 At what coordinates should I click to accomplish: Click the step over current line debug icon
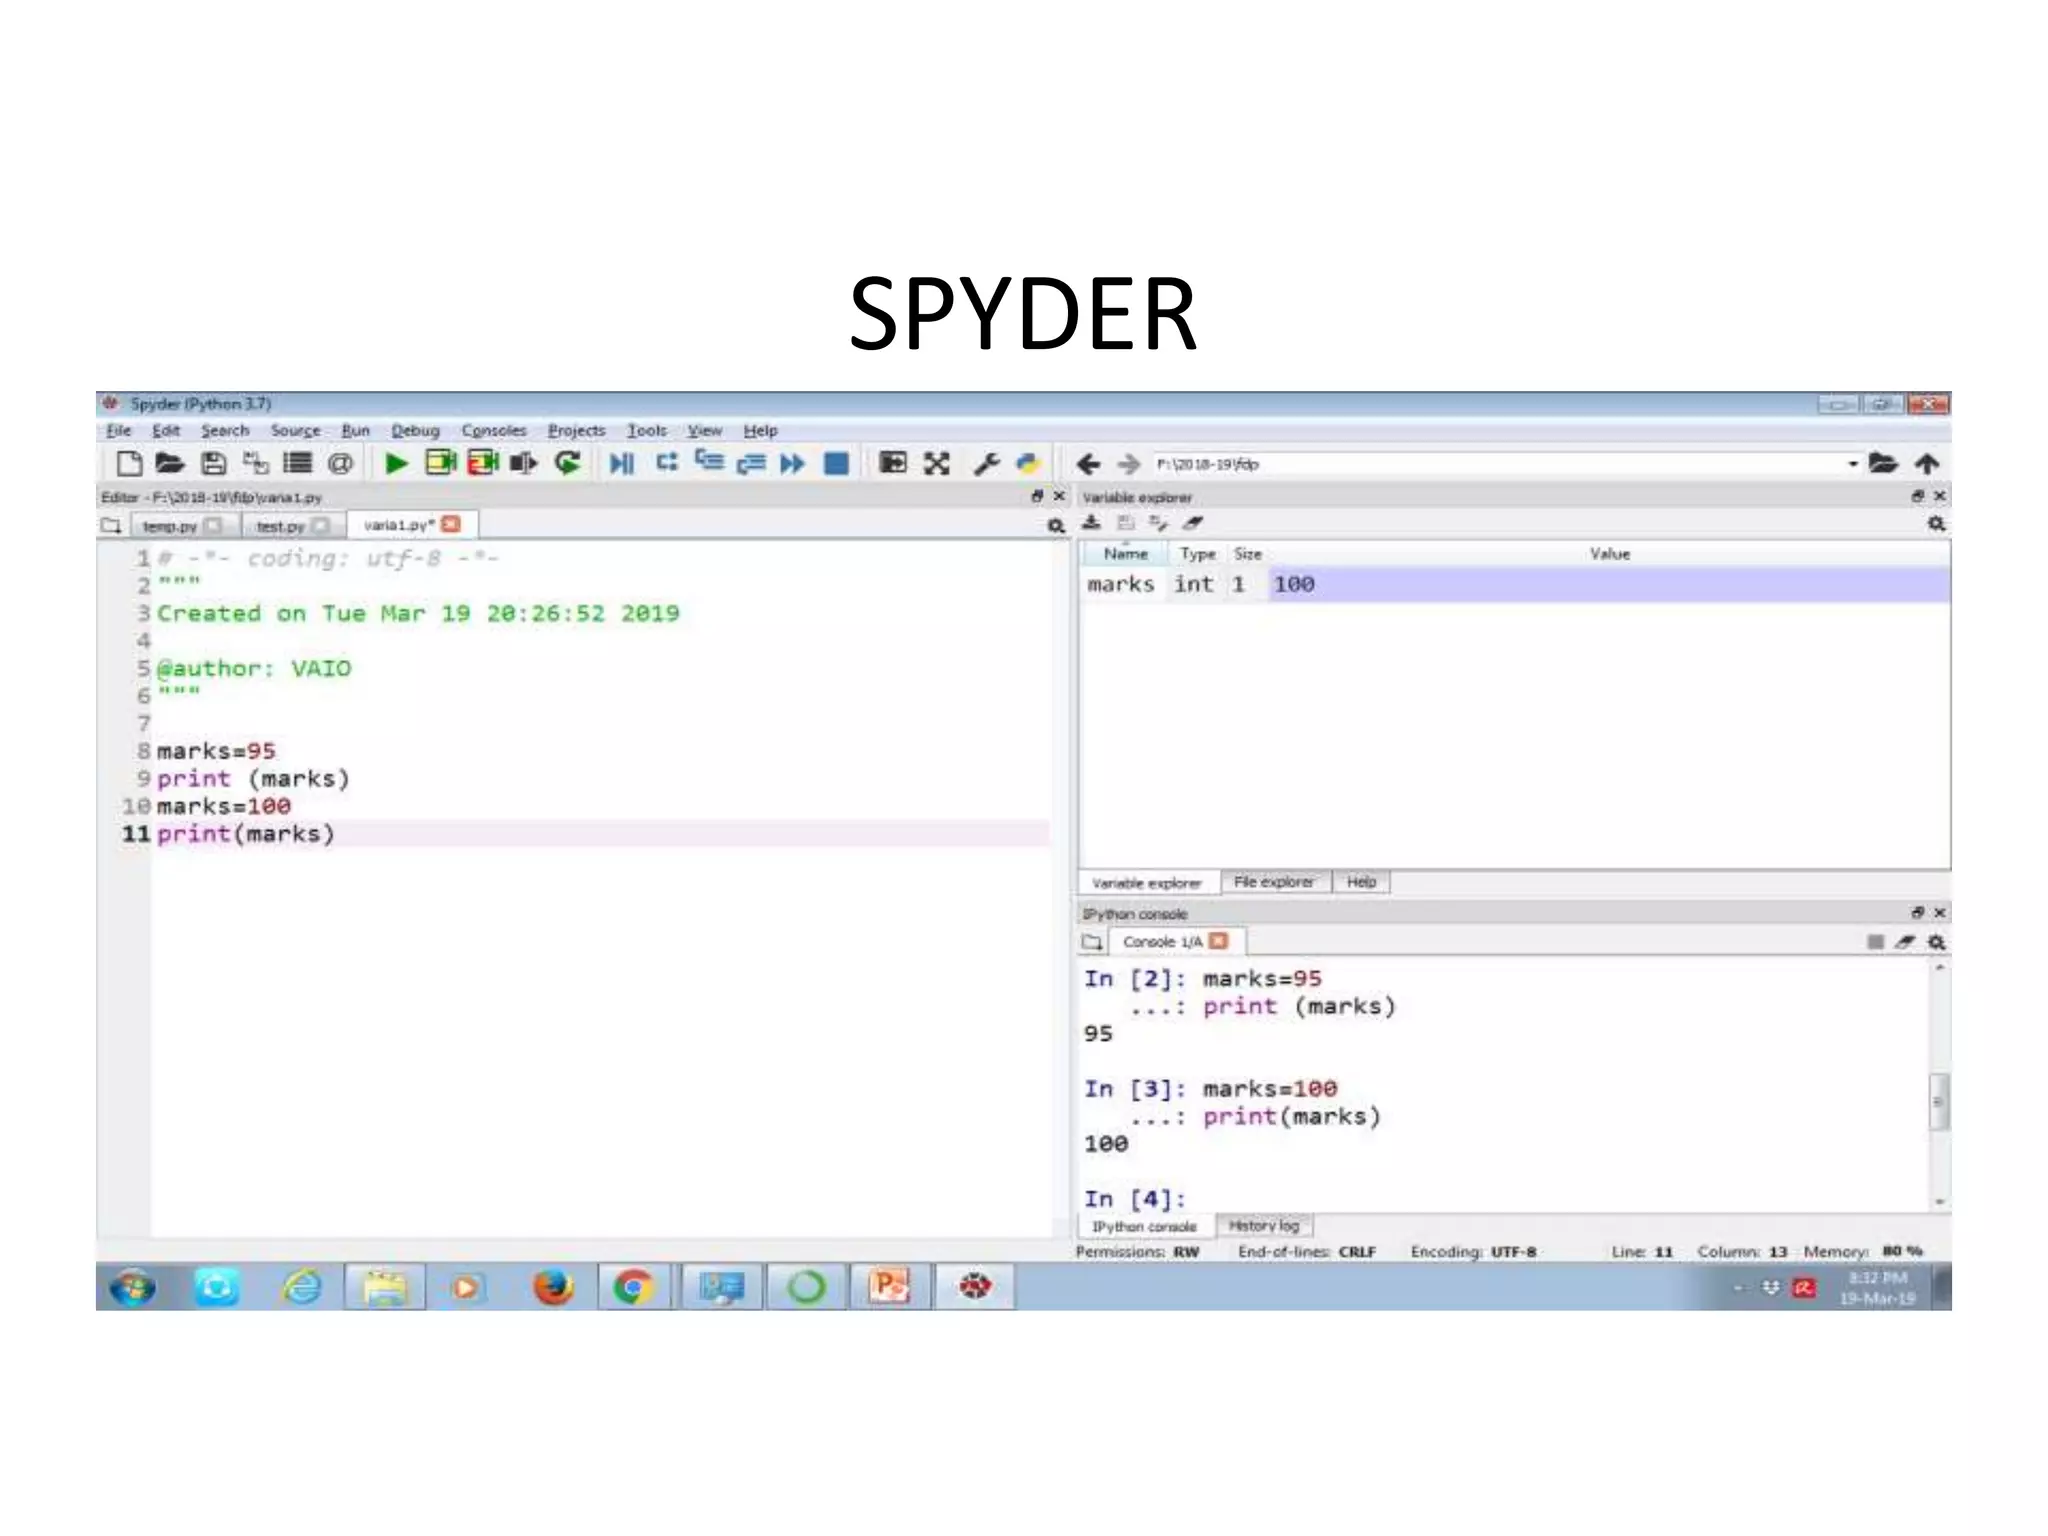[666, 462]
